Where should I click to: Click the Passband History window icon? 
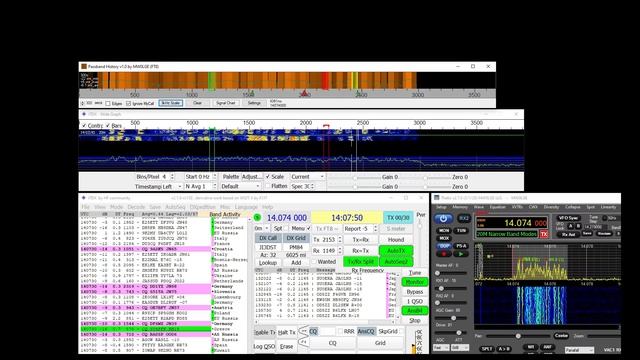84,66
